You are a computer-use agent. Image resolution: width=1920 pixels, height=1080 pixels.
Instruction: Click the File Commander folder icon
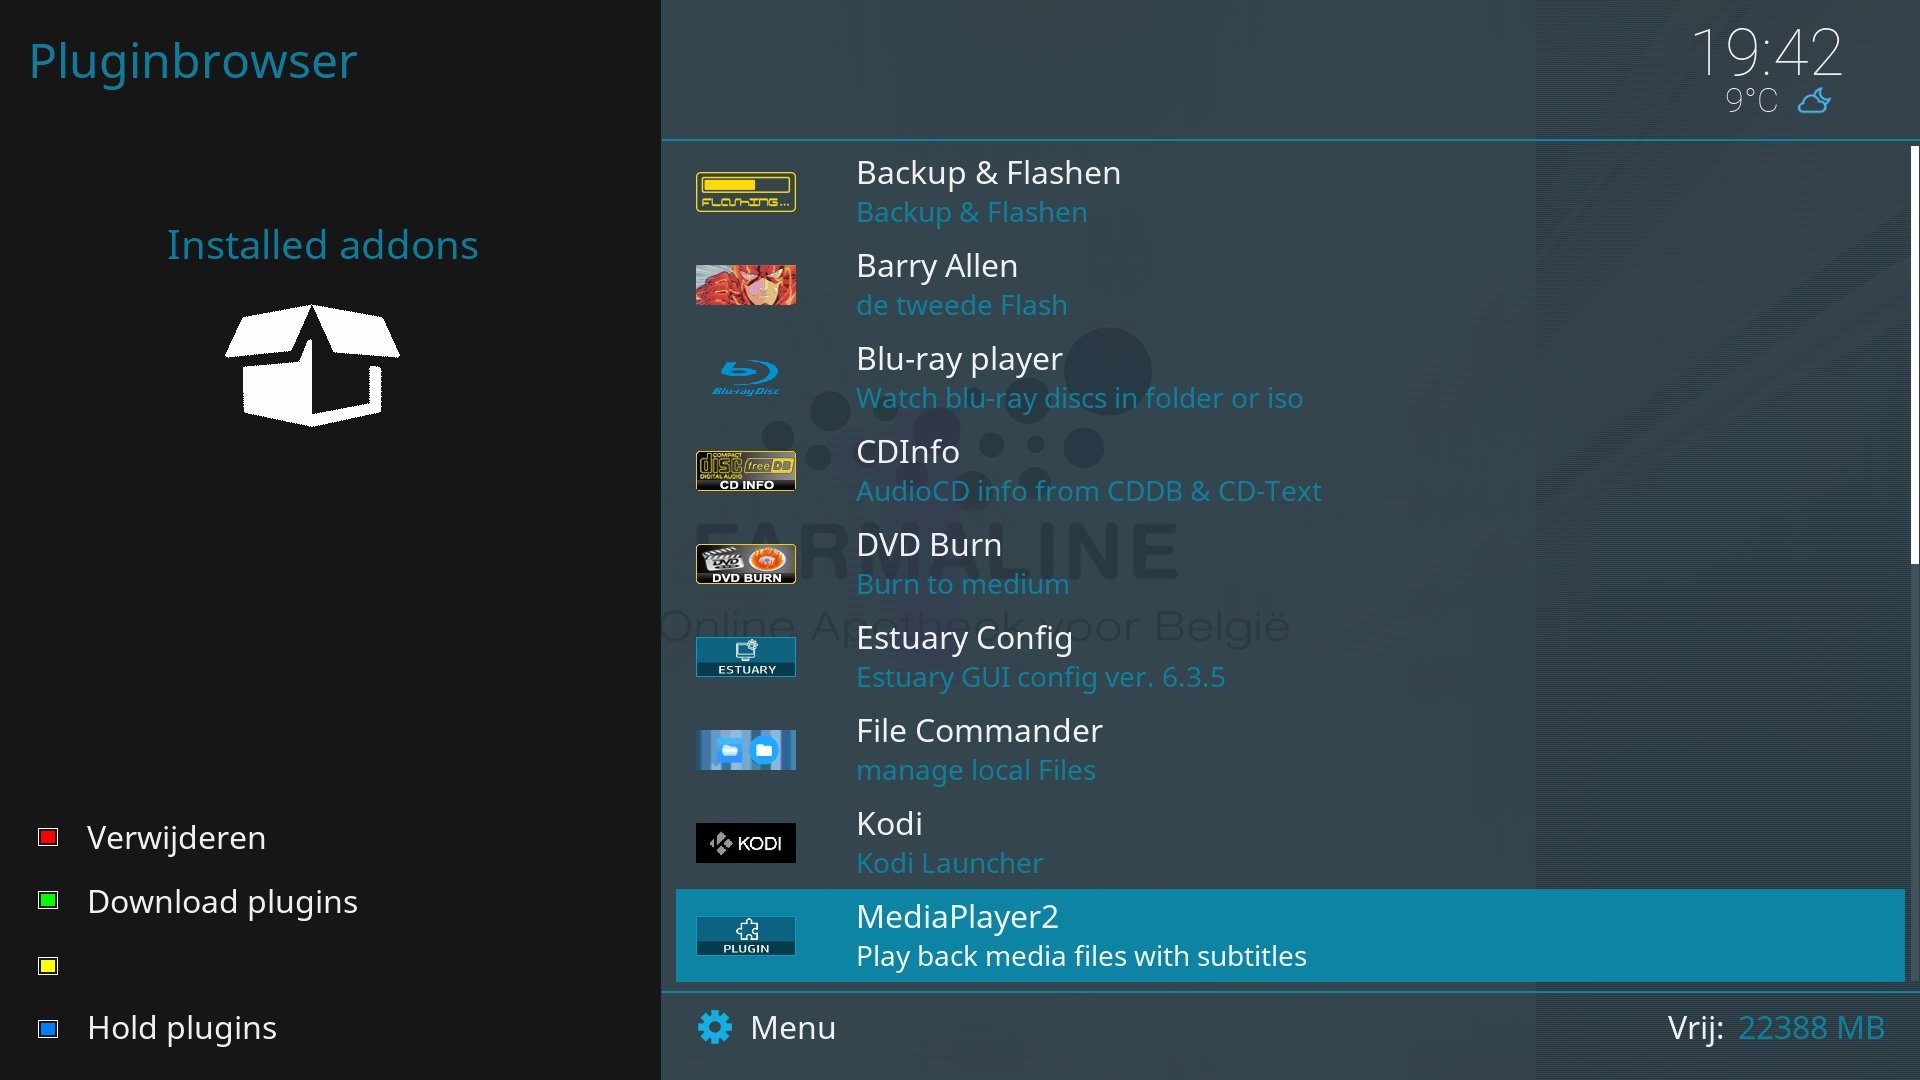[x=746, y=750]
